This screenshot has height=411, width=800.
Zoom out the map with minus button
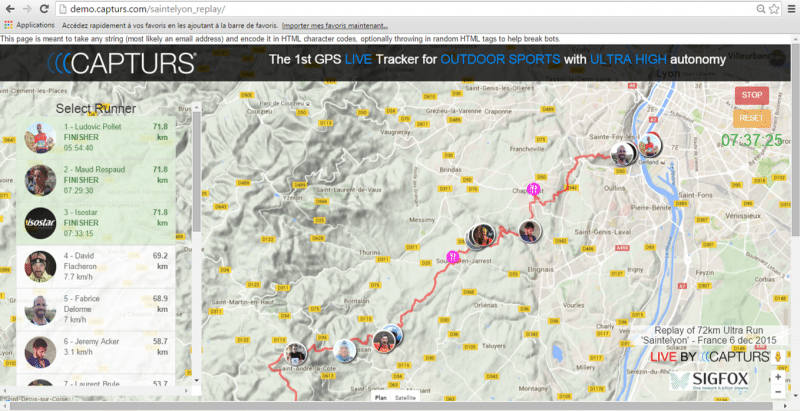778,392
